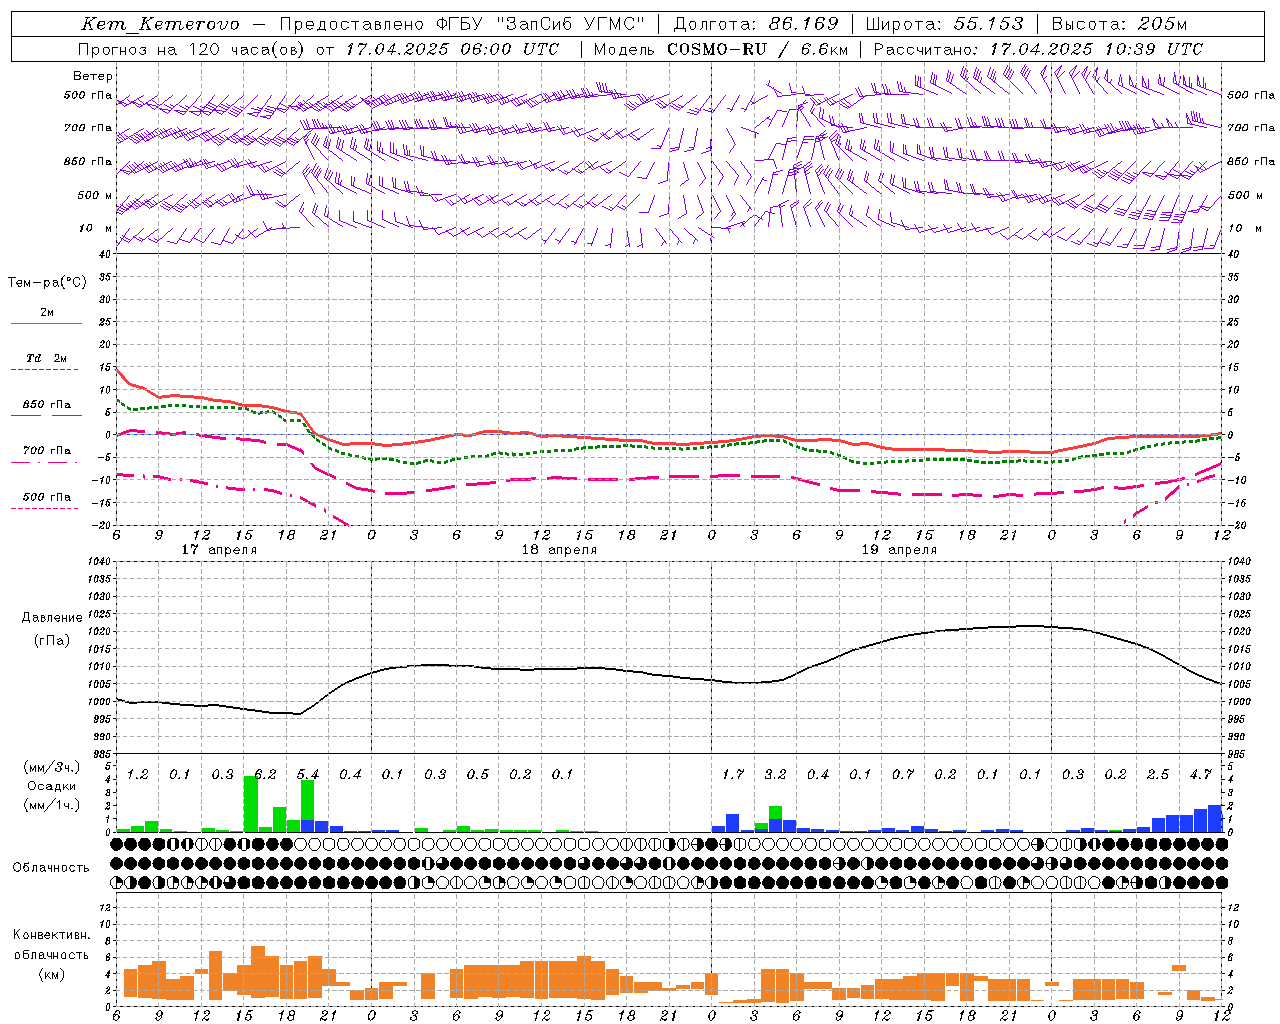Screen dimensions: 1280x1024
Task: Click the 'Давление' pressure panel label
Action: [x=52, y=618]
